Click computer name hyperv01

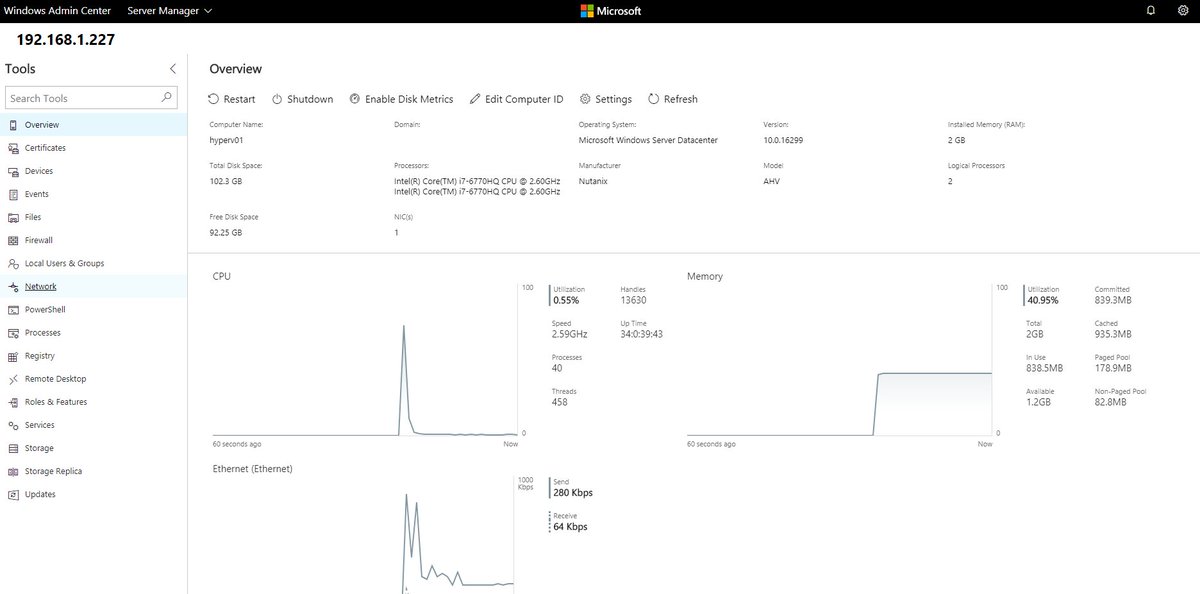(226, 140)
